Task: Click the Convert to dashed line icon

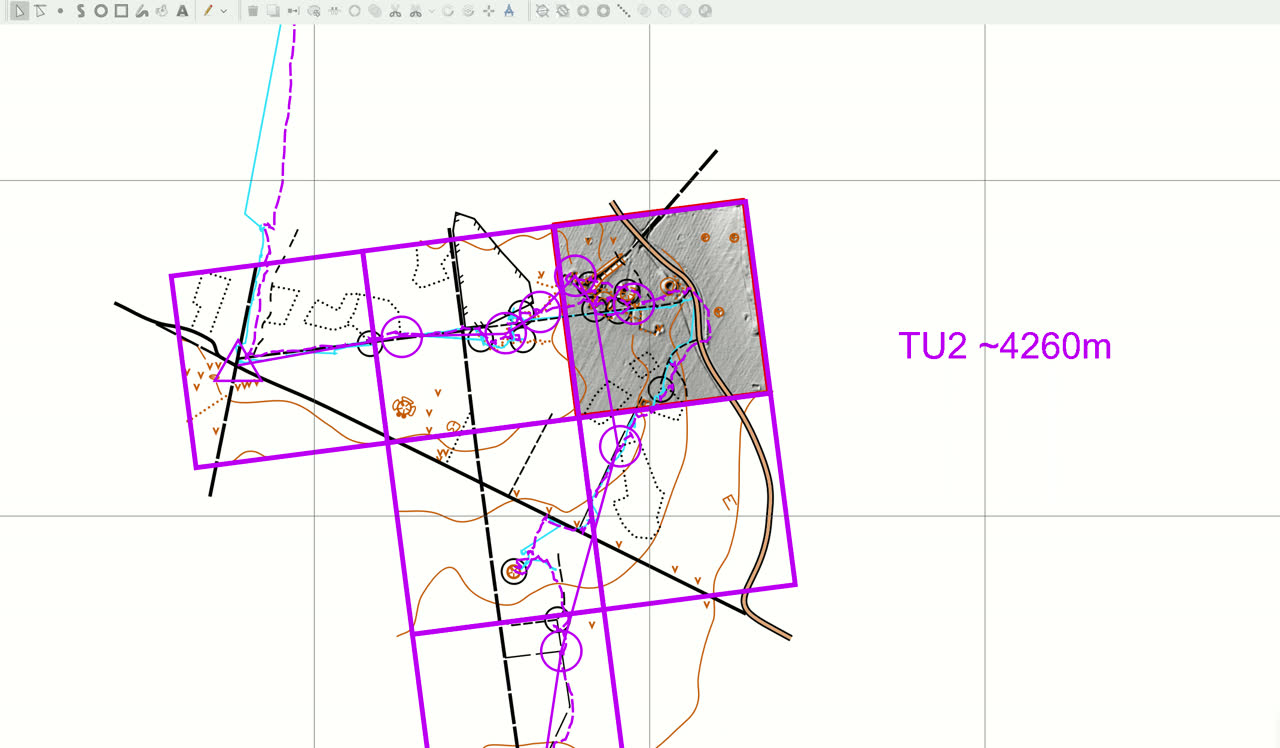Action: tap(624, 11)
